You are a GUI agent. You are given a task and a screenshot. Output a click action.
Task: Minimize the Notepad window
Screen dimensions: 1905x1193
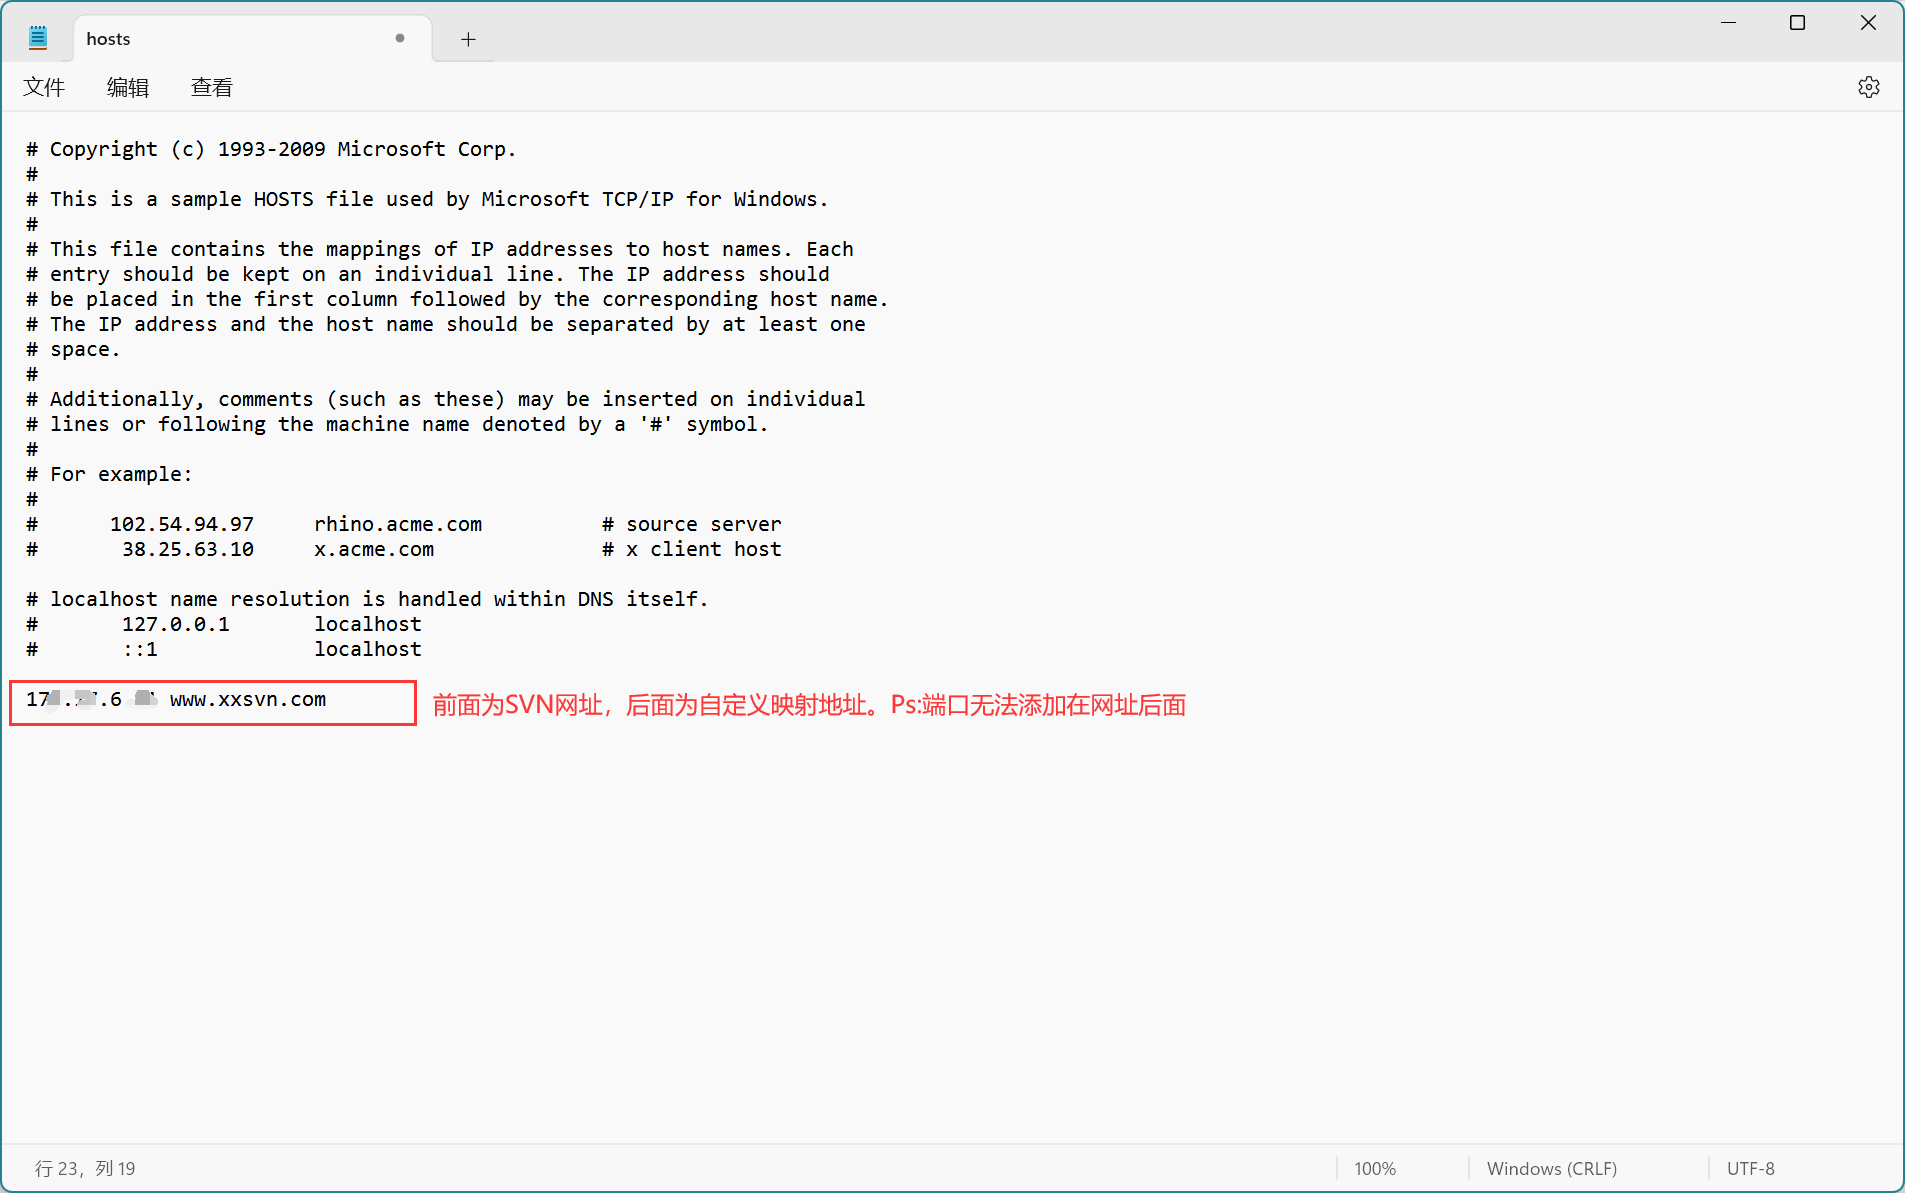(1728, 23)
